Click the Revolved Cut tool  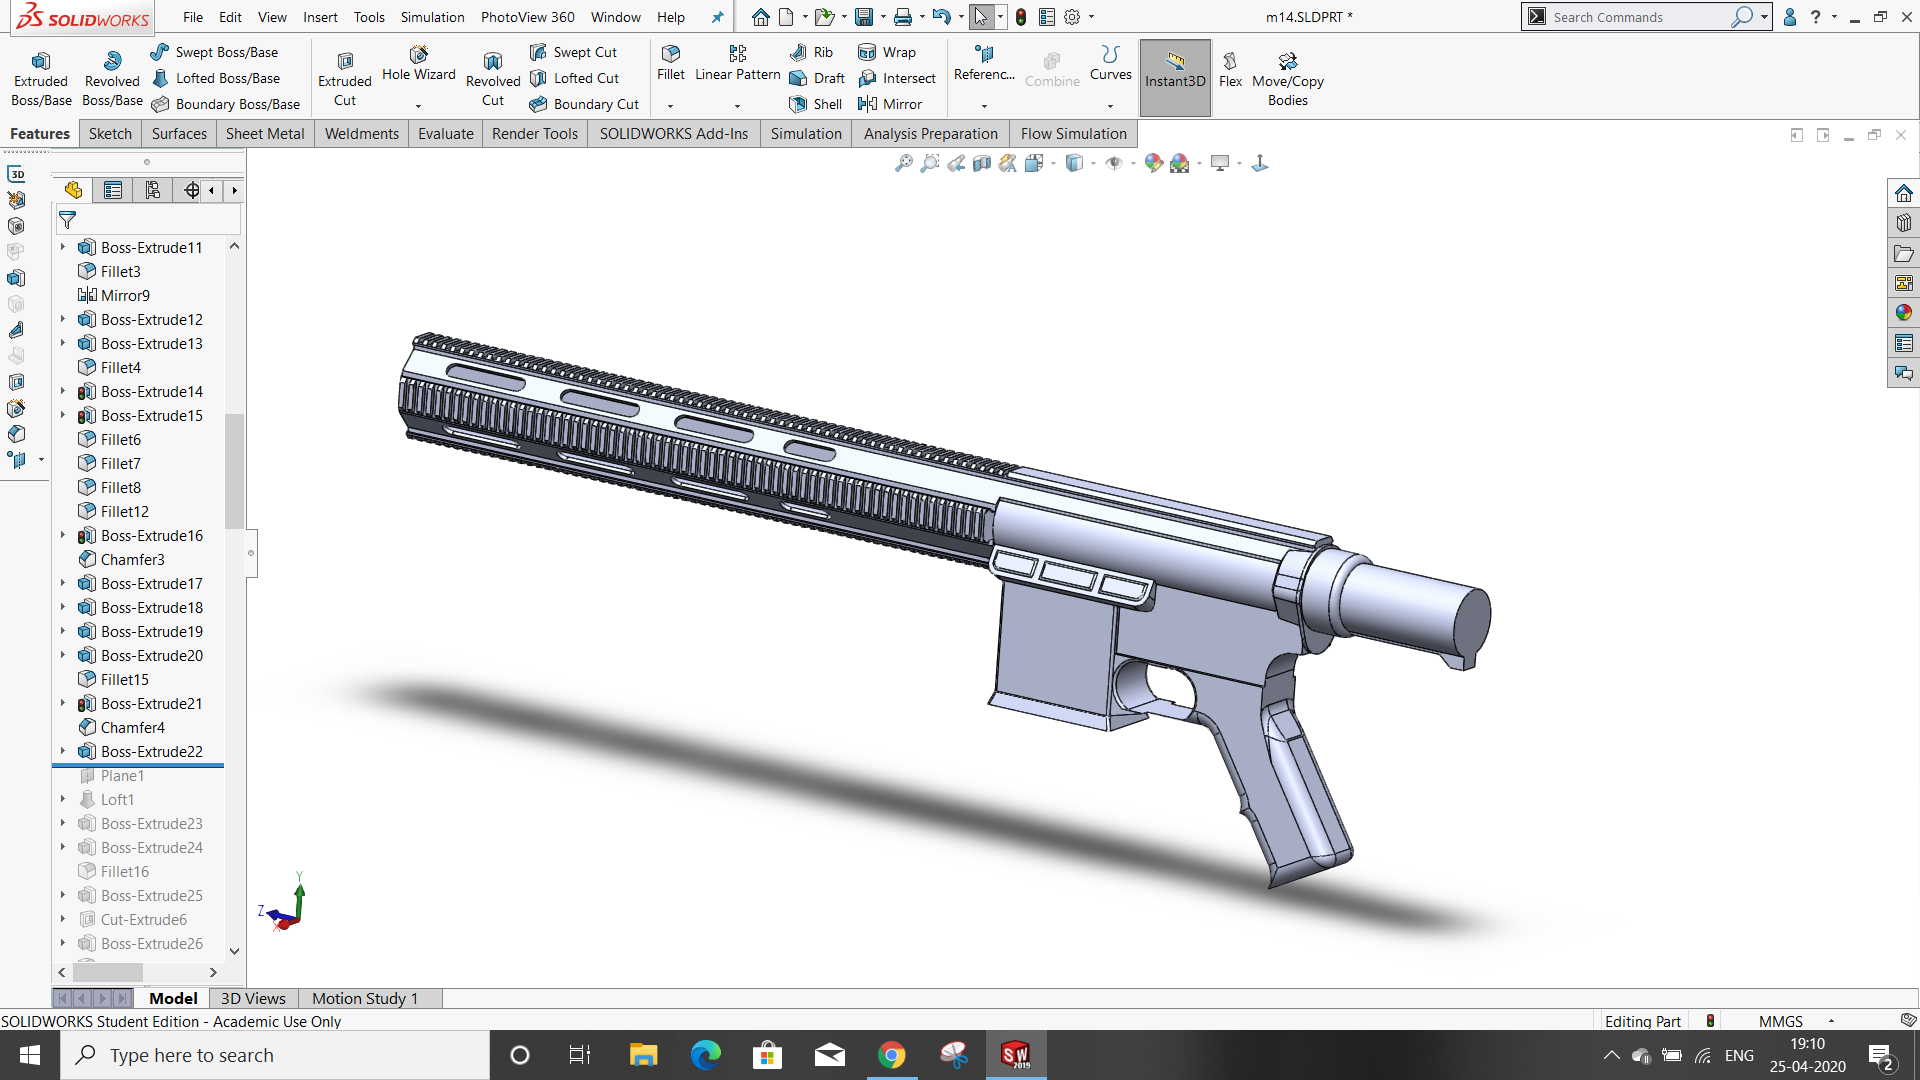pyautogui.click(x=493, y=79)
